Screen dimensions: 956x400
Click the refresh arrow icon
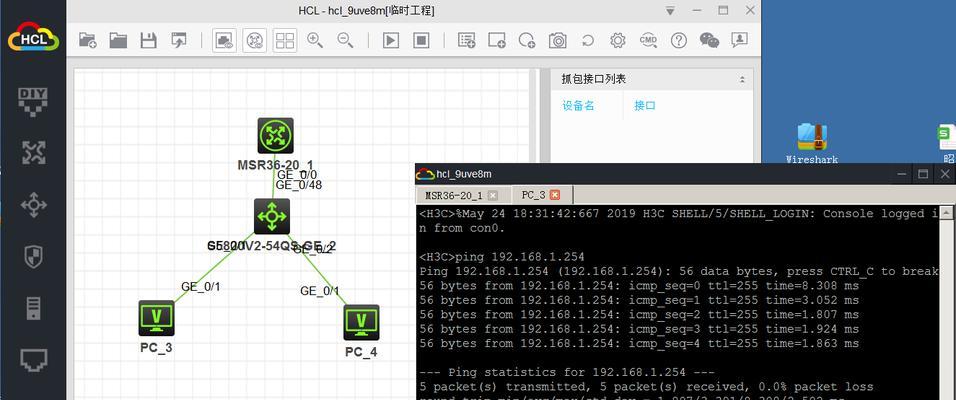pyautogui.click(x=588, y=41)
